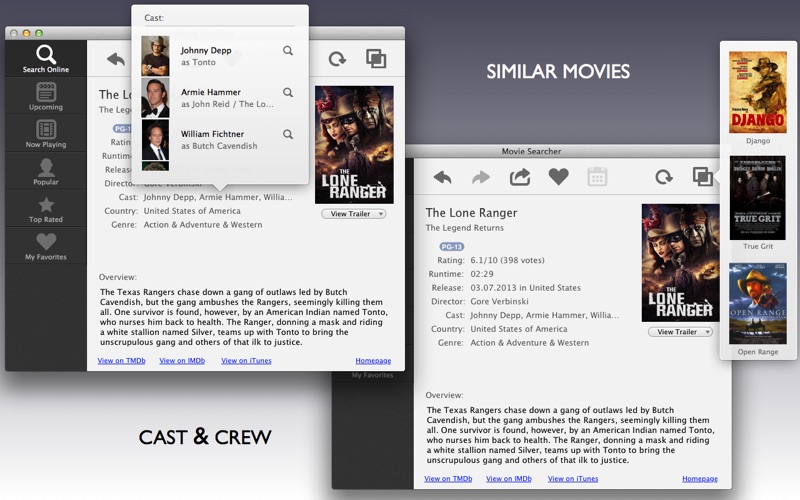Select the Django similar movie poster

(758, 92)
